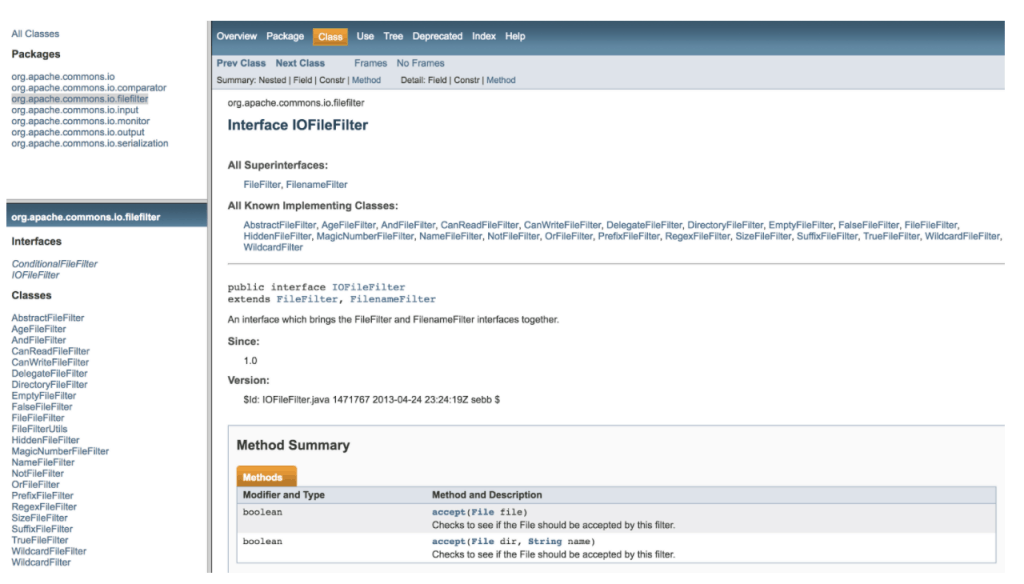This screenshot has width=1024, height=584.
Task: Jump to the Method summary section
Action: [x=366, y=79]
